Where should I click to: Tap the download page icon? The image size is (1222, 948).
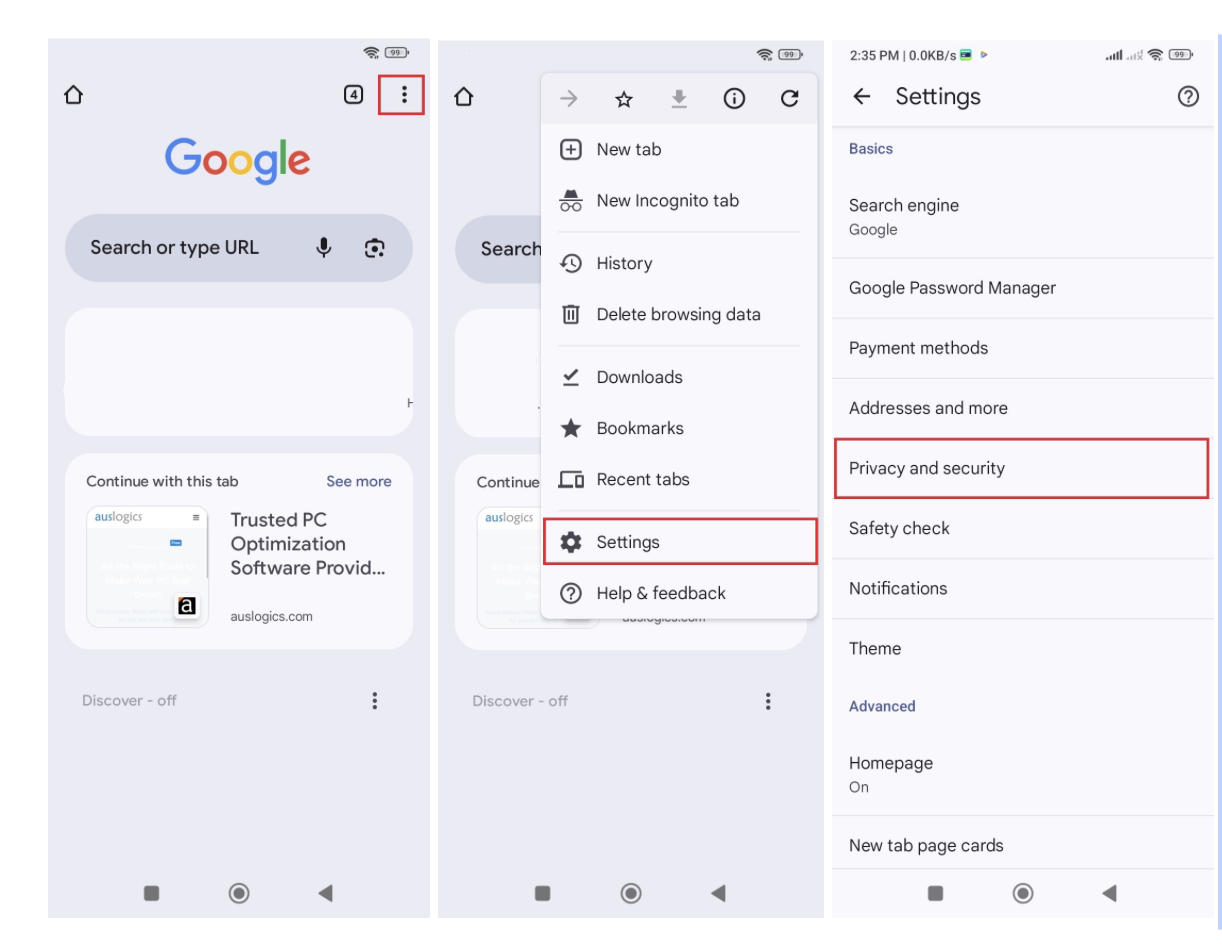[679, 99]
